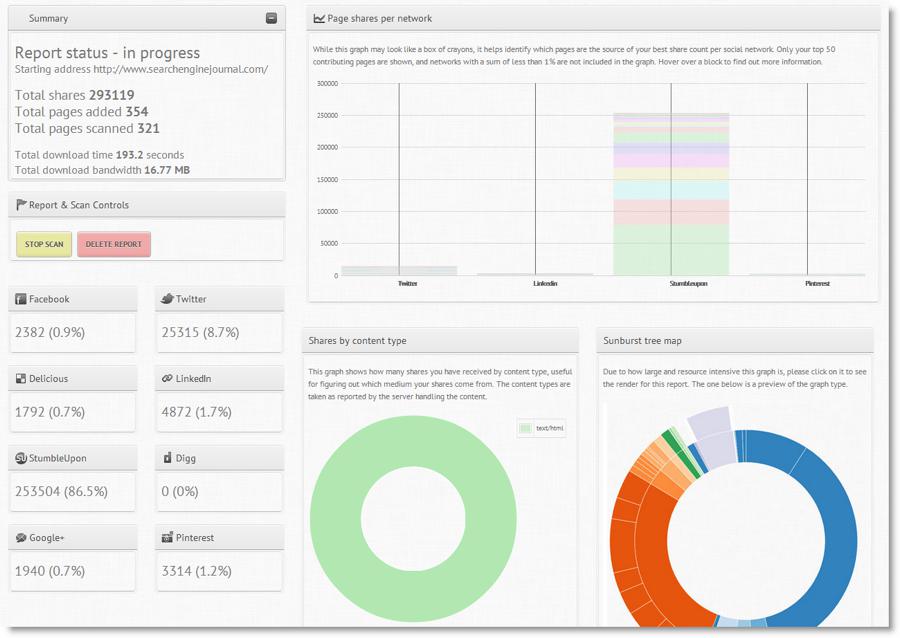Click the Google+ icon
900x638 pixels.
(x=21, y=538)
